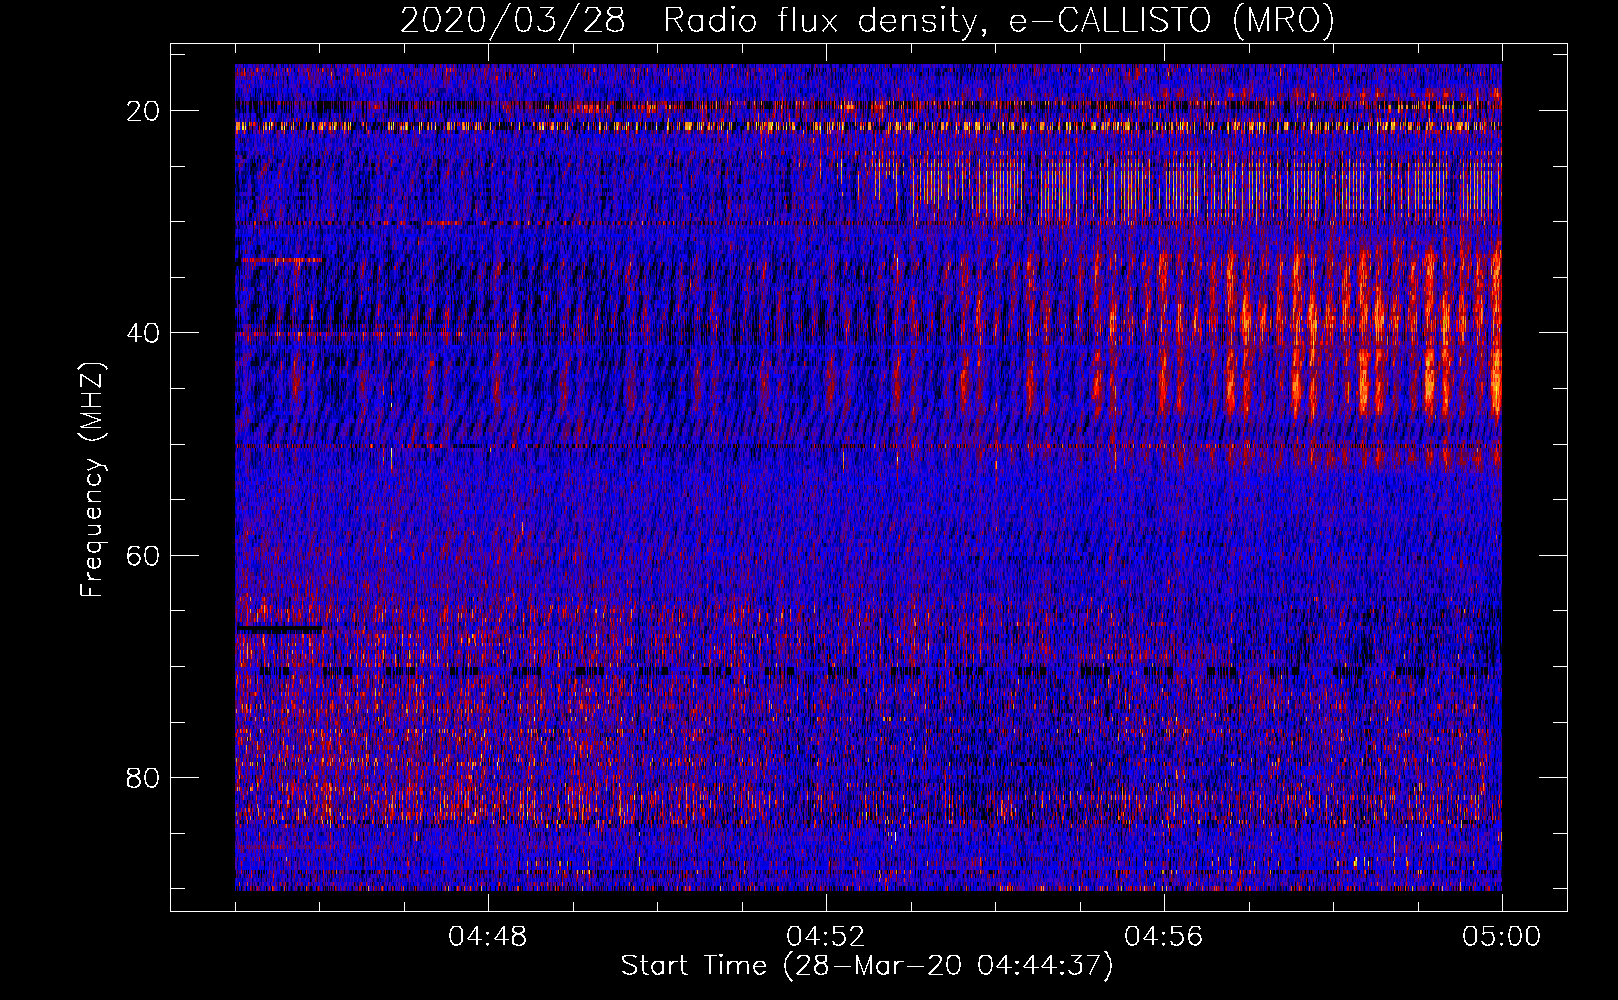Click the plot title "2020/03/28 Radio flux density, e-CALLISTO (MRO)"
Screen dimensions: 1618x1000
[867, 21]
